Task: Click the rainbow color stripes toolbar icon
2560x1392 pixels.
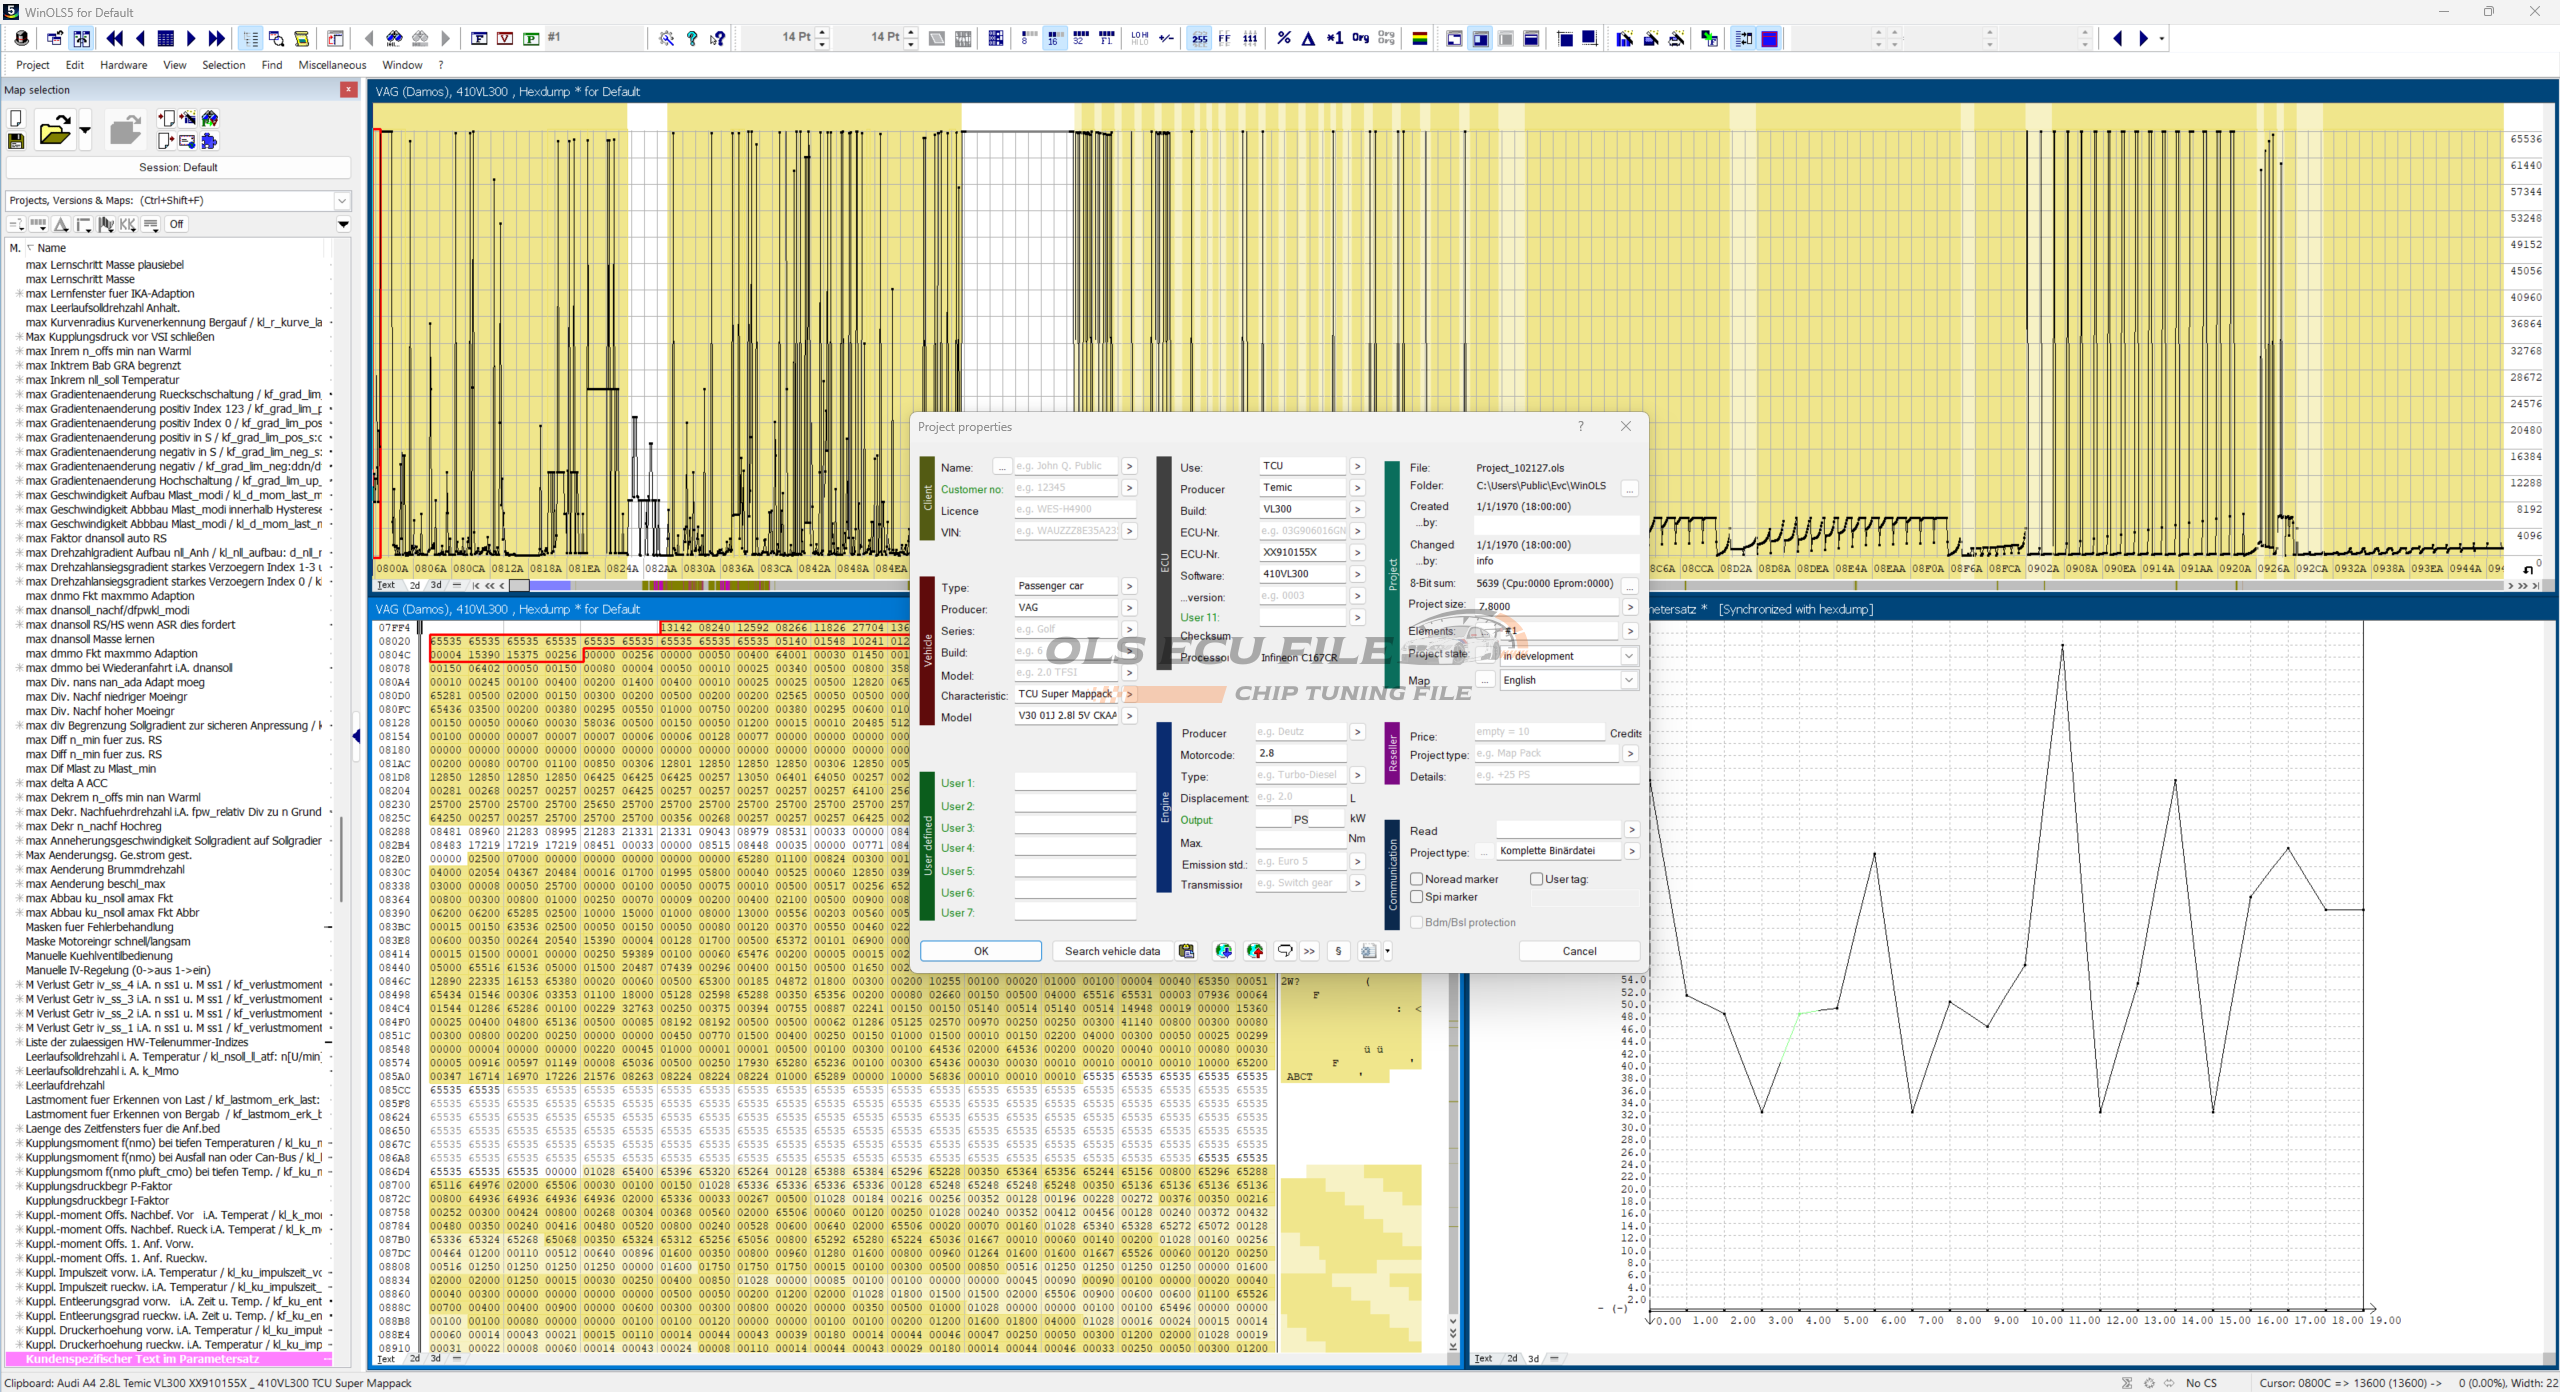Action: [x=1419, y=38]
